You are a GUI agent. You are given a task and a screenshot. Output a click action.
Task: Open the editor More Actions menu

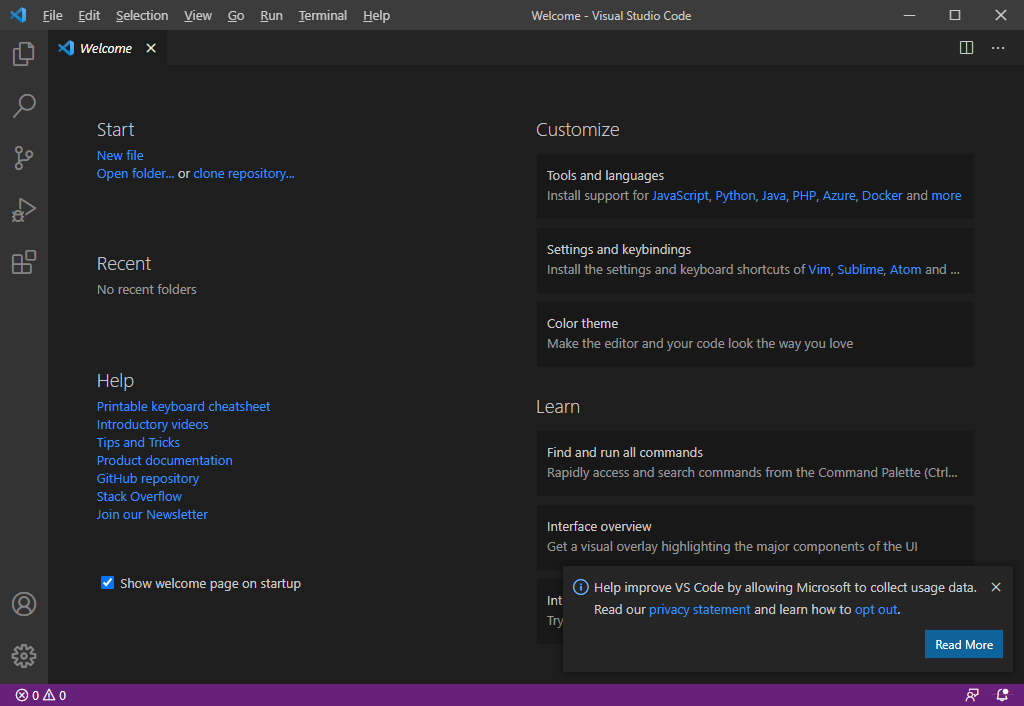(997, 47)
